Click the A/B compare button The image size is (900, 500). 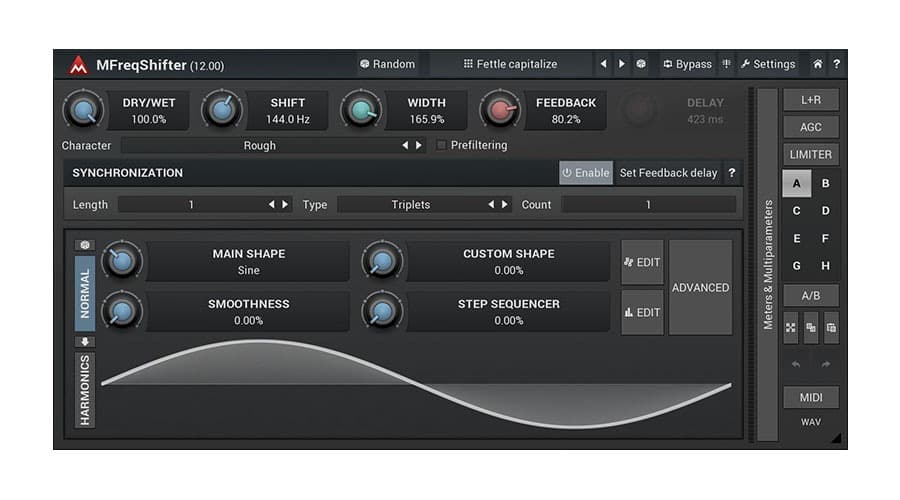pyautogui.click(x=811, y=296)
